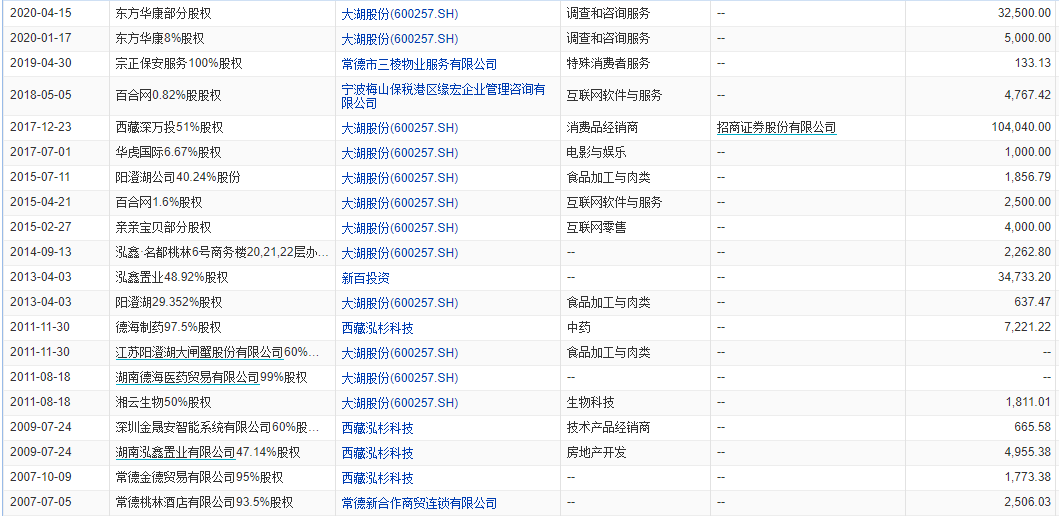Open 常德市三棱物业服务有限公司 buyer link
1059x516 pixels.
419,64
